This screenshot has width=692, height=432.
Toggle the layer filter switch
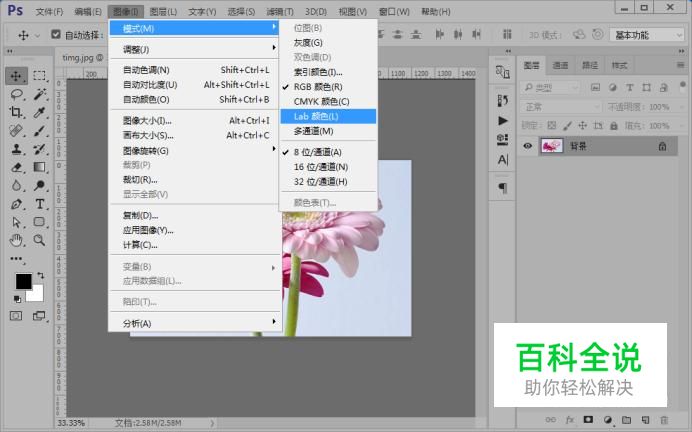683,84
